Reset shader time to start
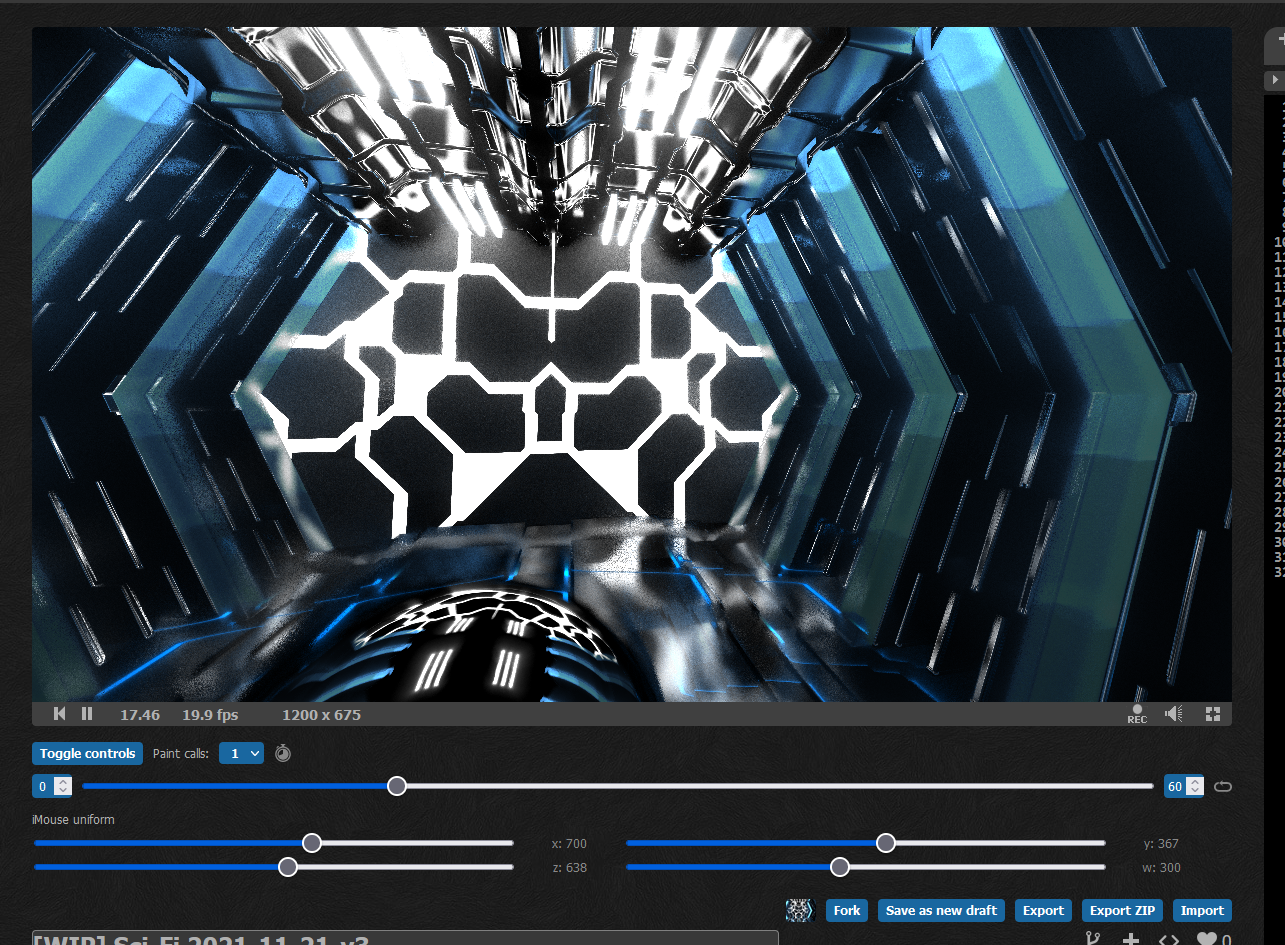The image size is (1285, 945). coord(60,714)
